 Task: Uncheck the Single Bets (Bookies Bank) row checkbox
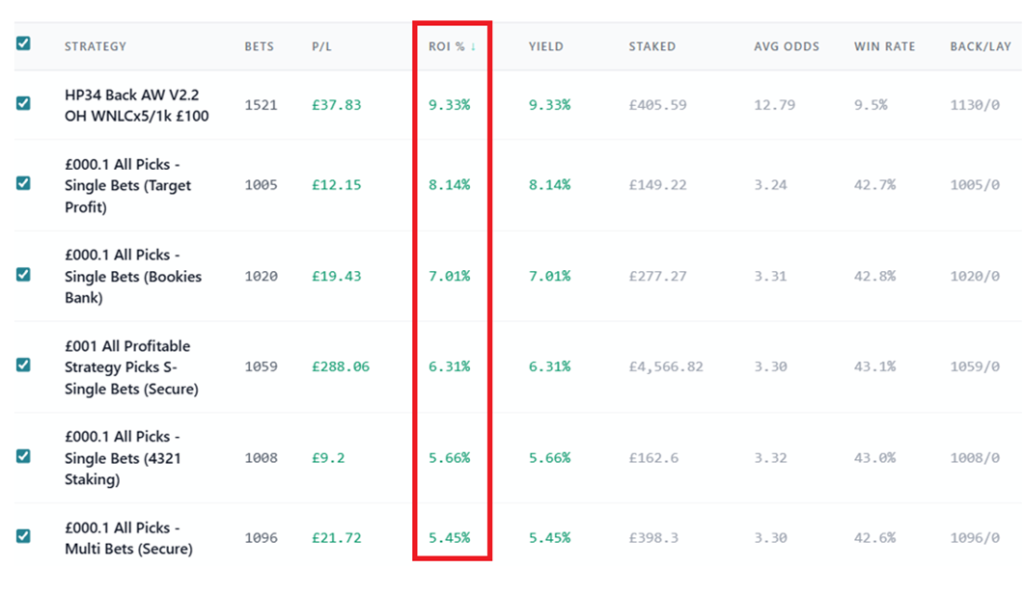23,274
